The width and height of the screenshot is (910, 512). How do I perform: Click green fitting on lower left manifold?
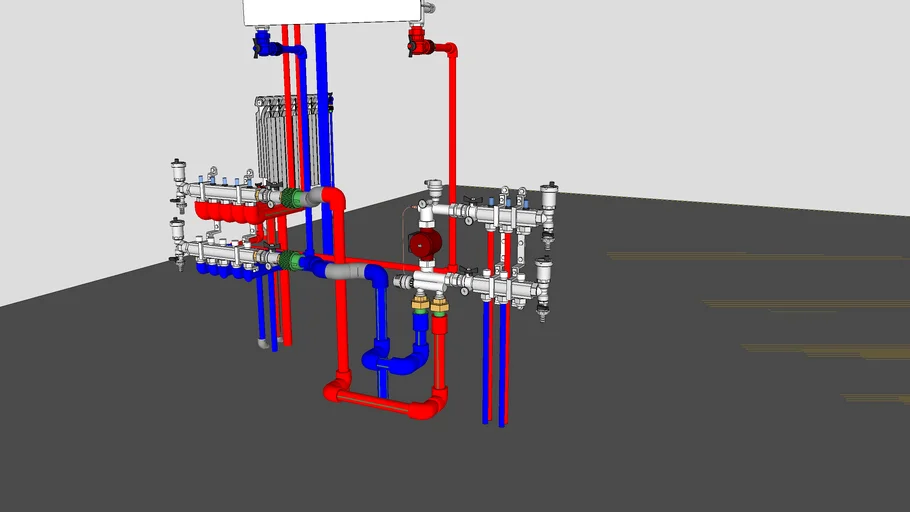pyautogui.click(x=290, y=261)
